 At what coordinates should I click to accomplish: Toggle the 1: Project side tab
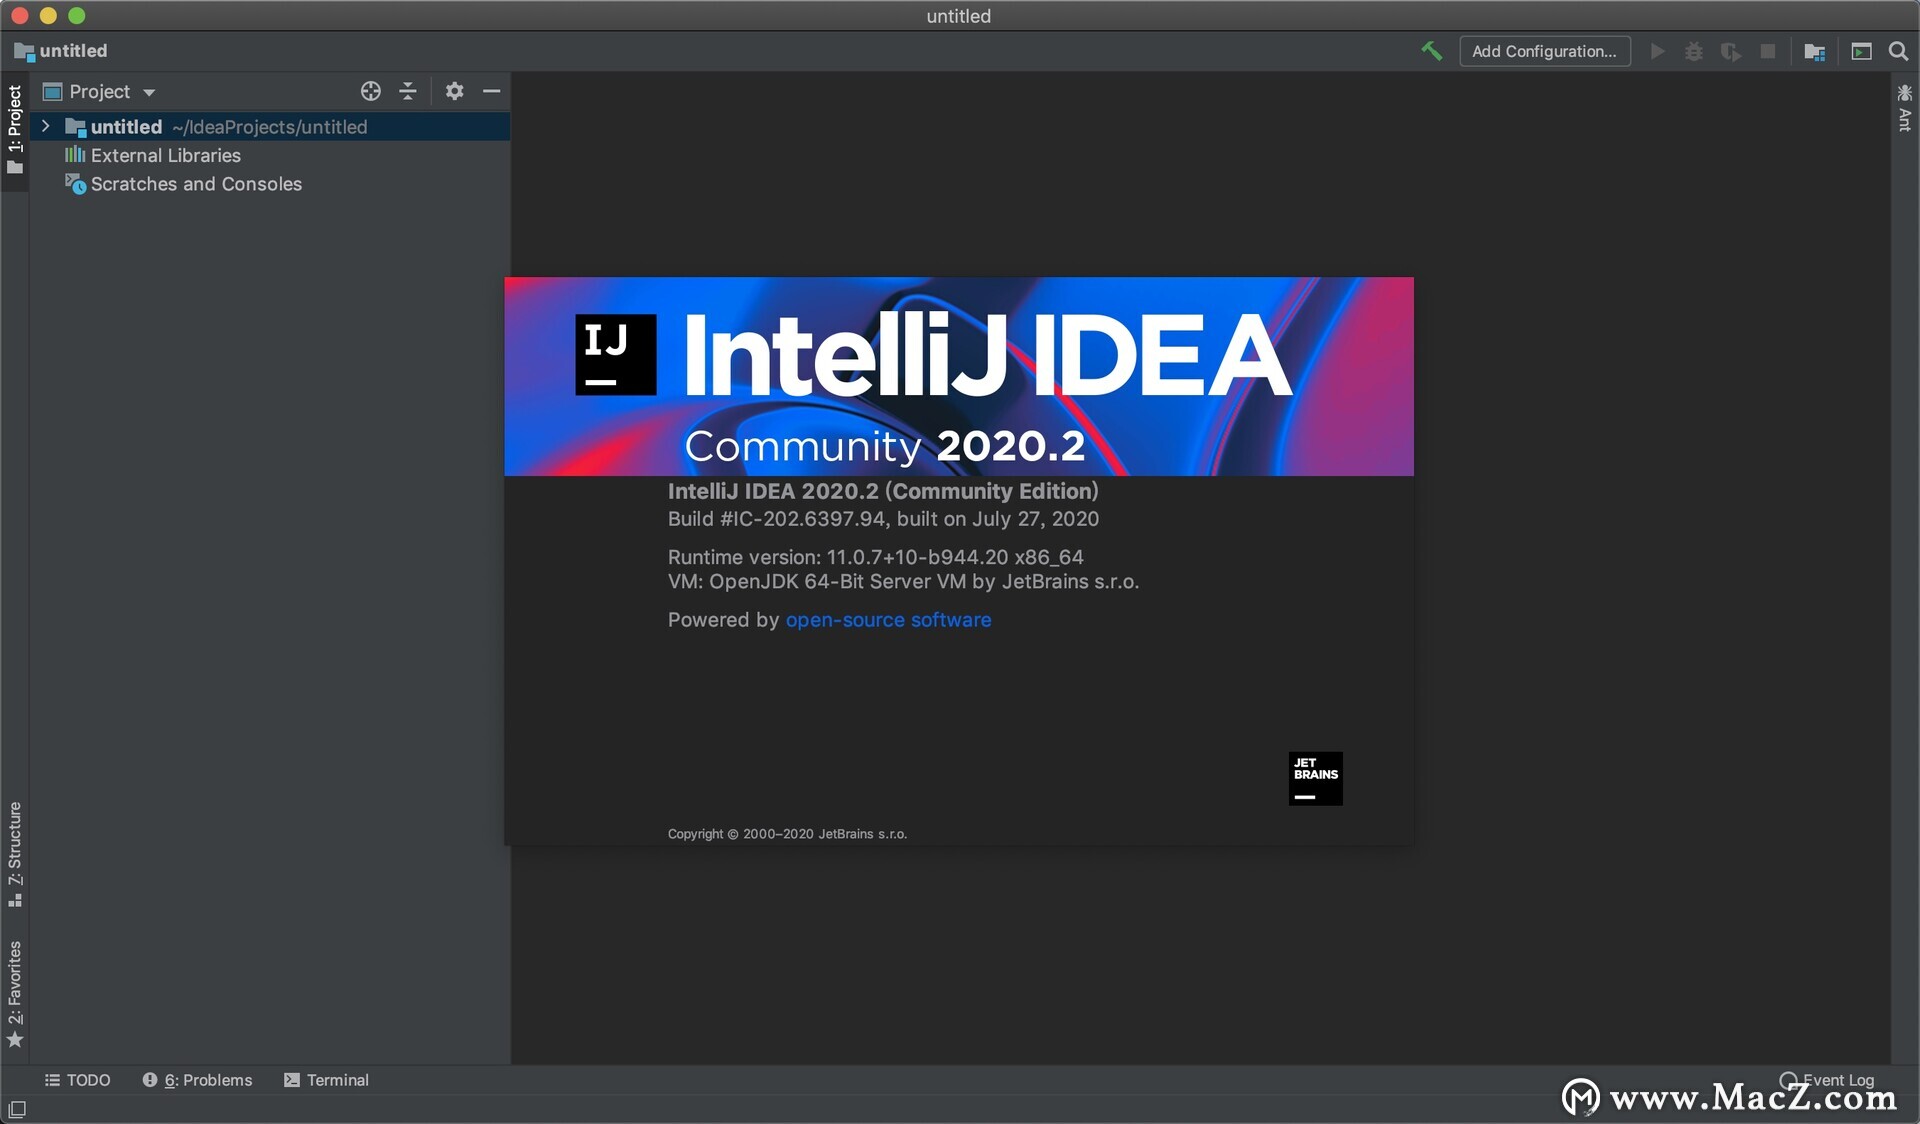pyautogui.click(x=14, y=130)
